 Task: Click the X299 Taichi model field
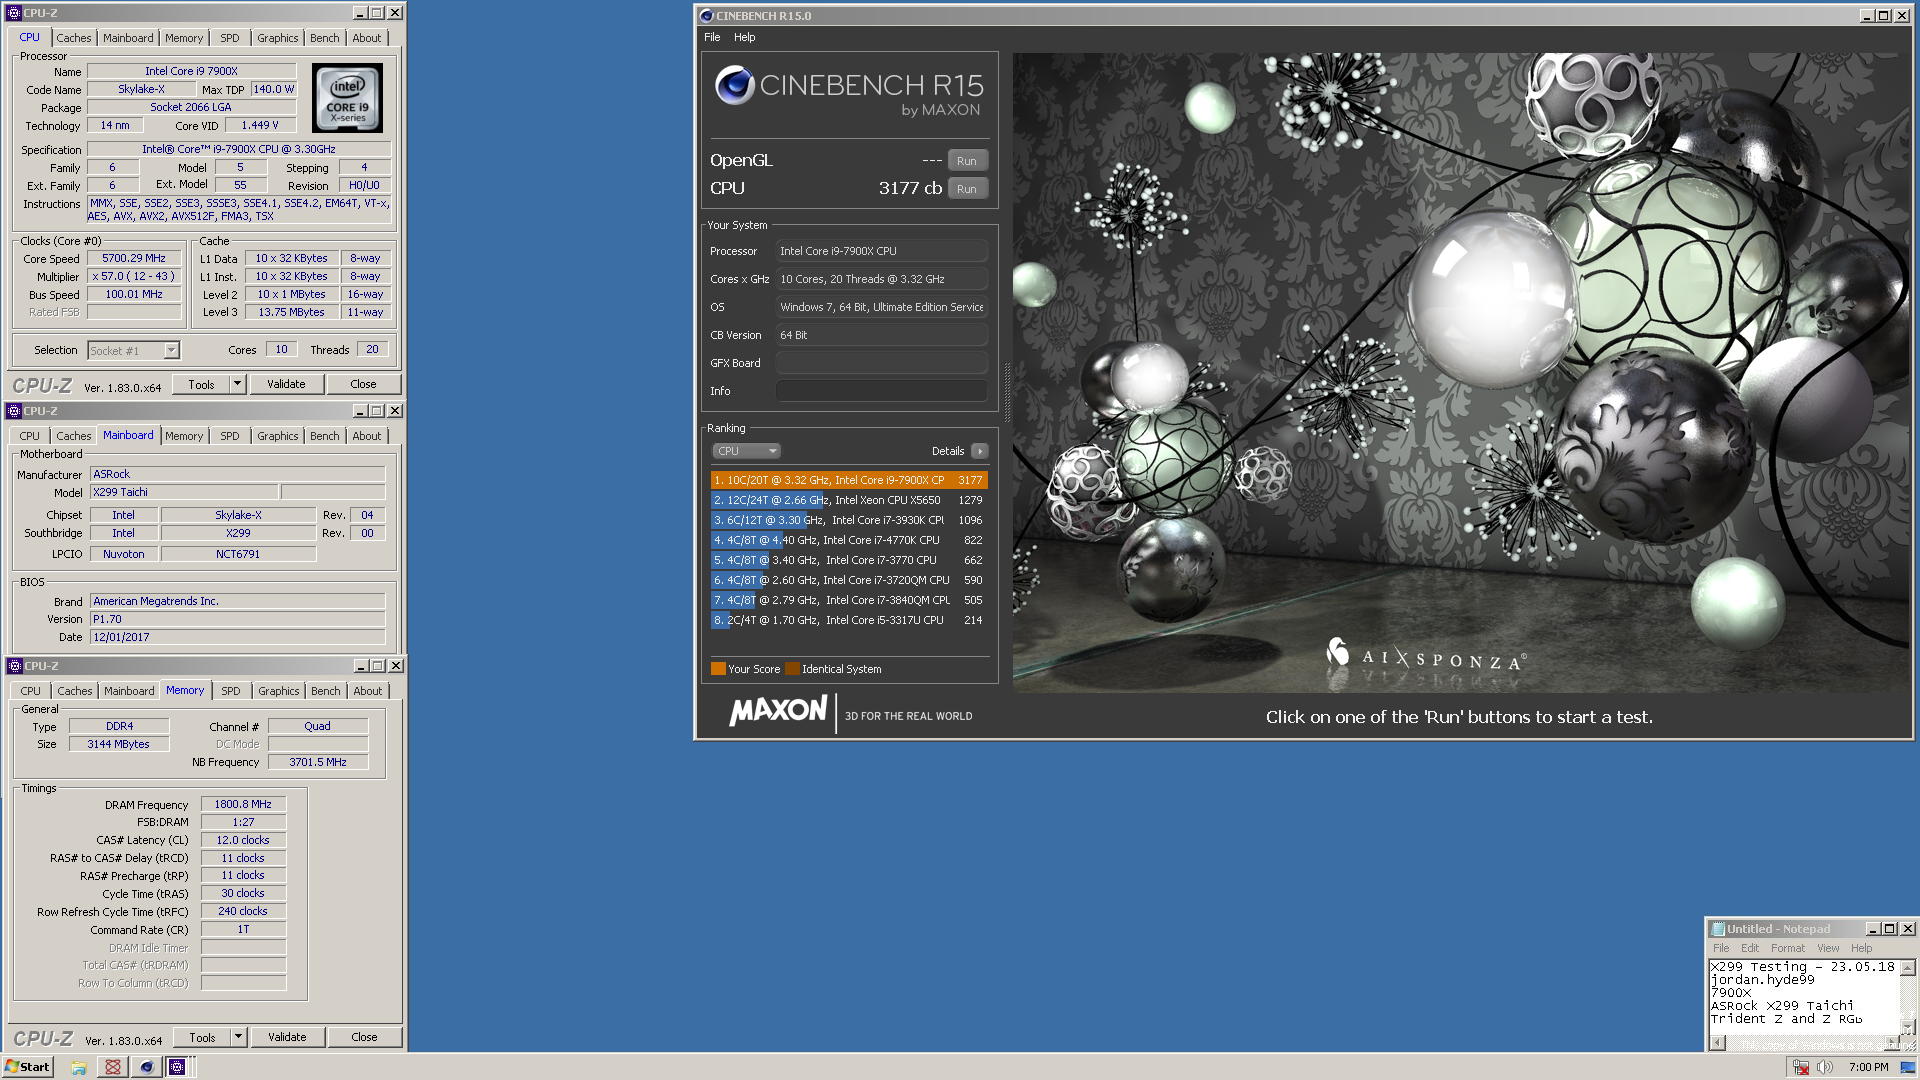tap(184, 492)
